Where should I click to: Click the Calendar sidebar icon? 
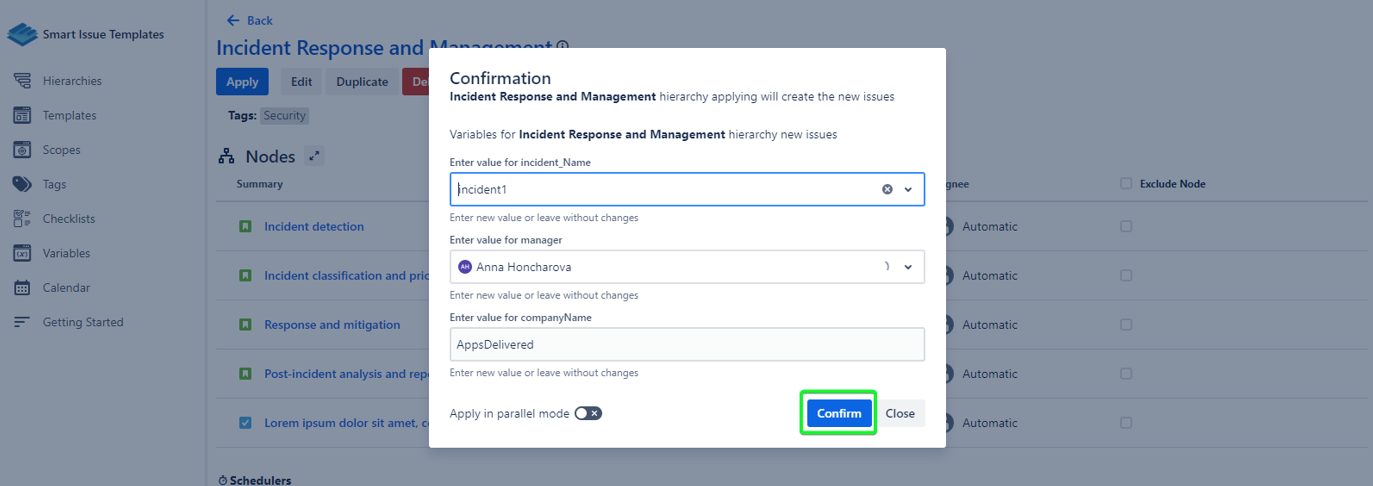click(x=22, y=288)
